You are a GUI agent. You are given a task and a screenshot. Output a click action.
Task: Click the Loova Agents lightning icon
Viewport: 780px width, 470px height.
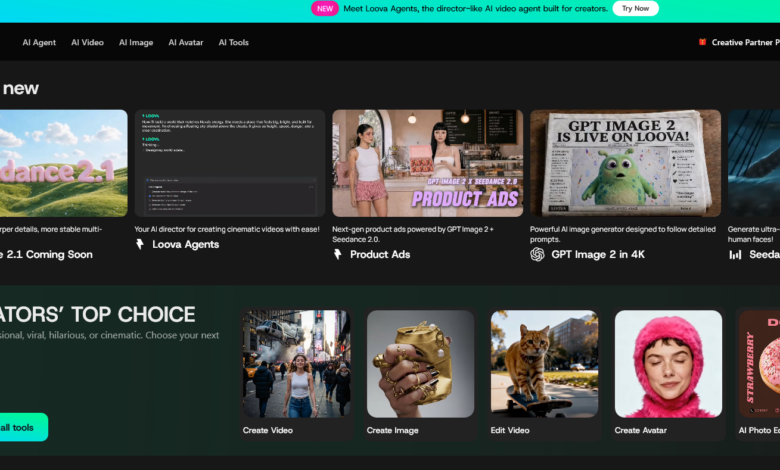pos(140,244)
